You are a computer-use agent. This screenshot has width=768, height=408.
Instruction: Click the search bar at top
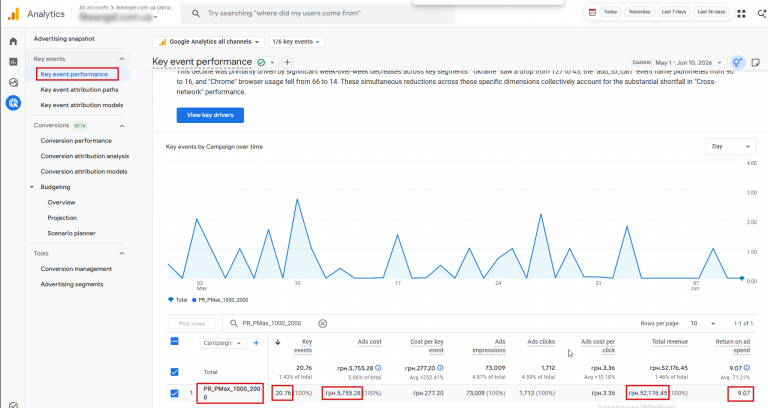coord(317,13)
